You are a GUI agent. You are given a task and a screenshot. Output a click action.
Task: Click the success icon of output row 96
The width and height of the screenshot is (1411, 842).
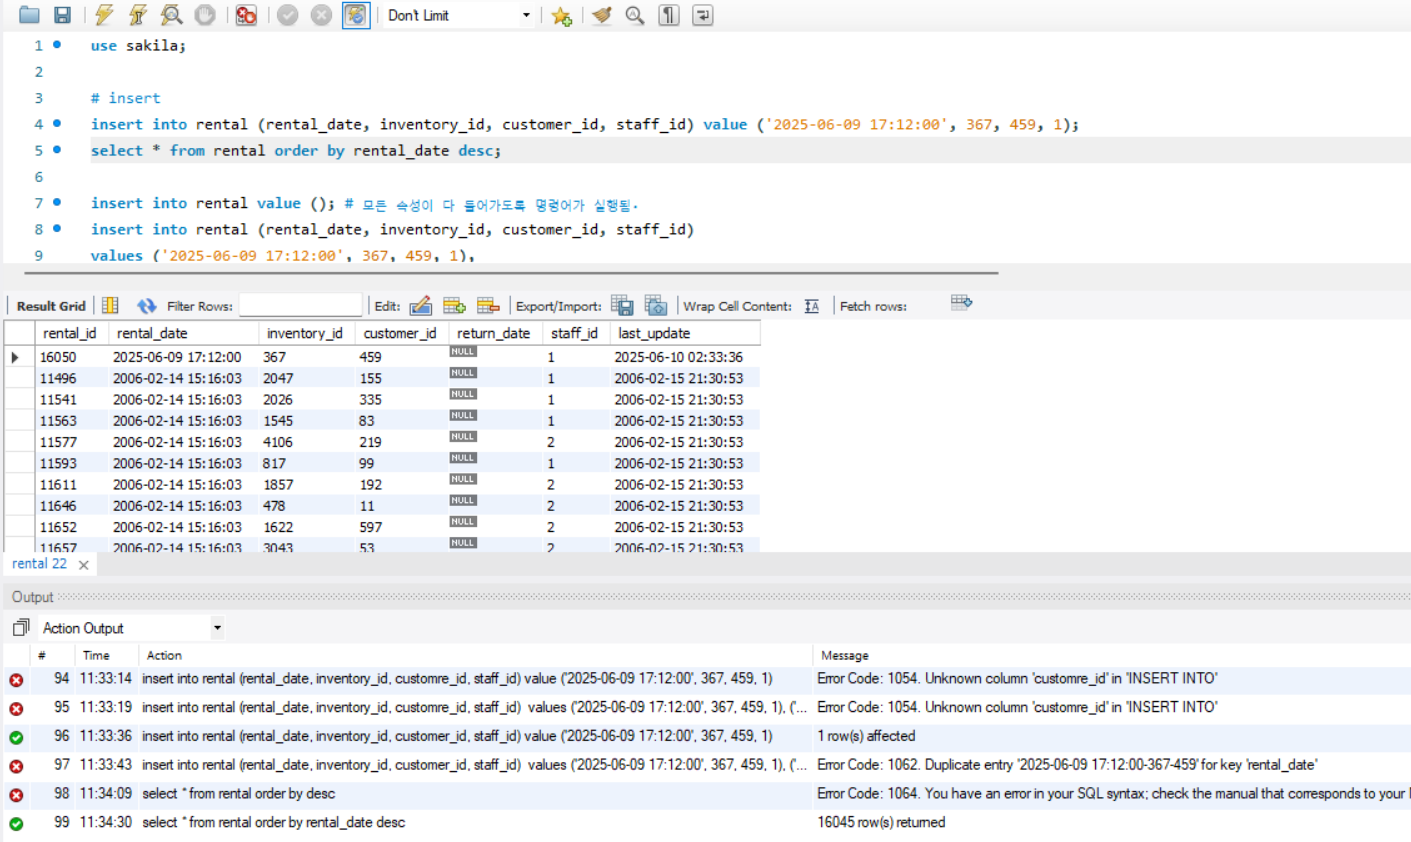coord(16,737)
